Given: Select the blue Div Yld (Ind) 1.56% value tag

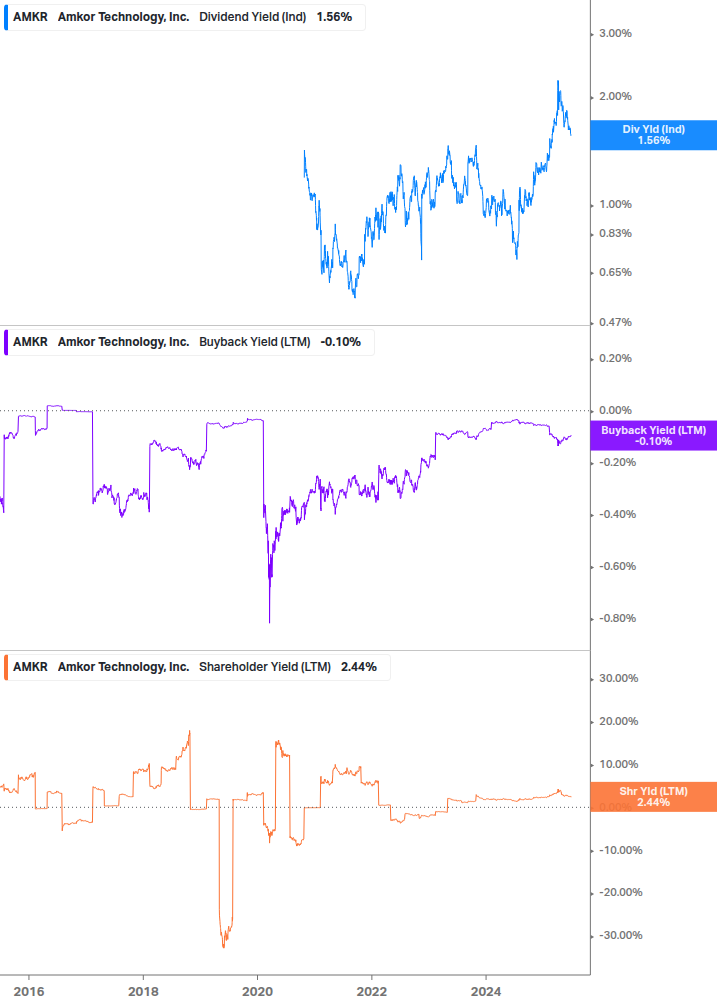Looking at the screenshot, I should pyautogui.click(x=654, y=135).
